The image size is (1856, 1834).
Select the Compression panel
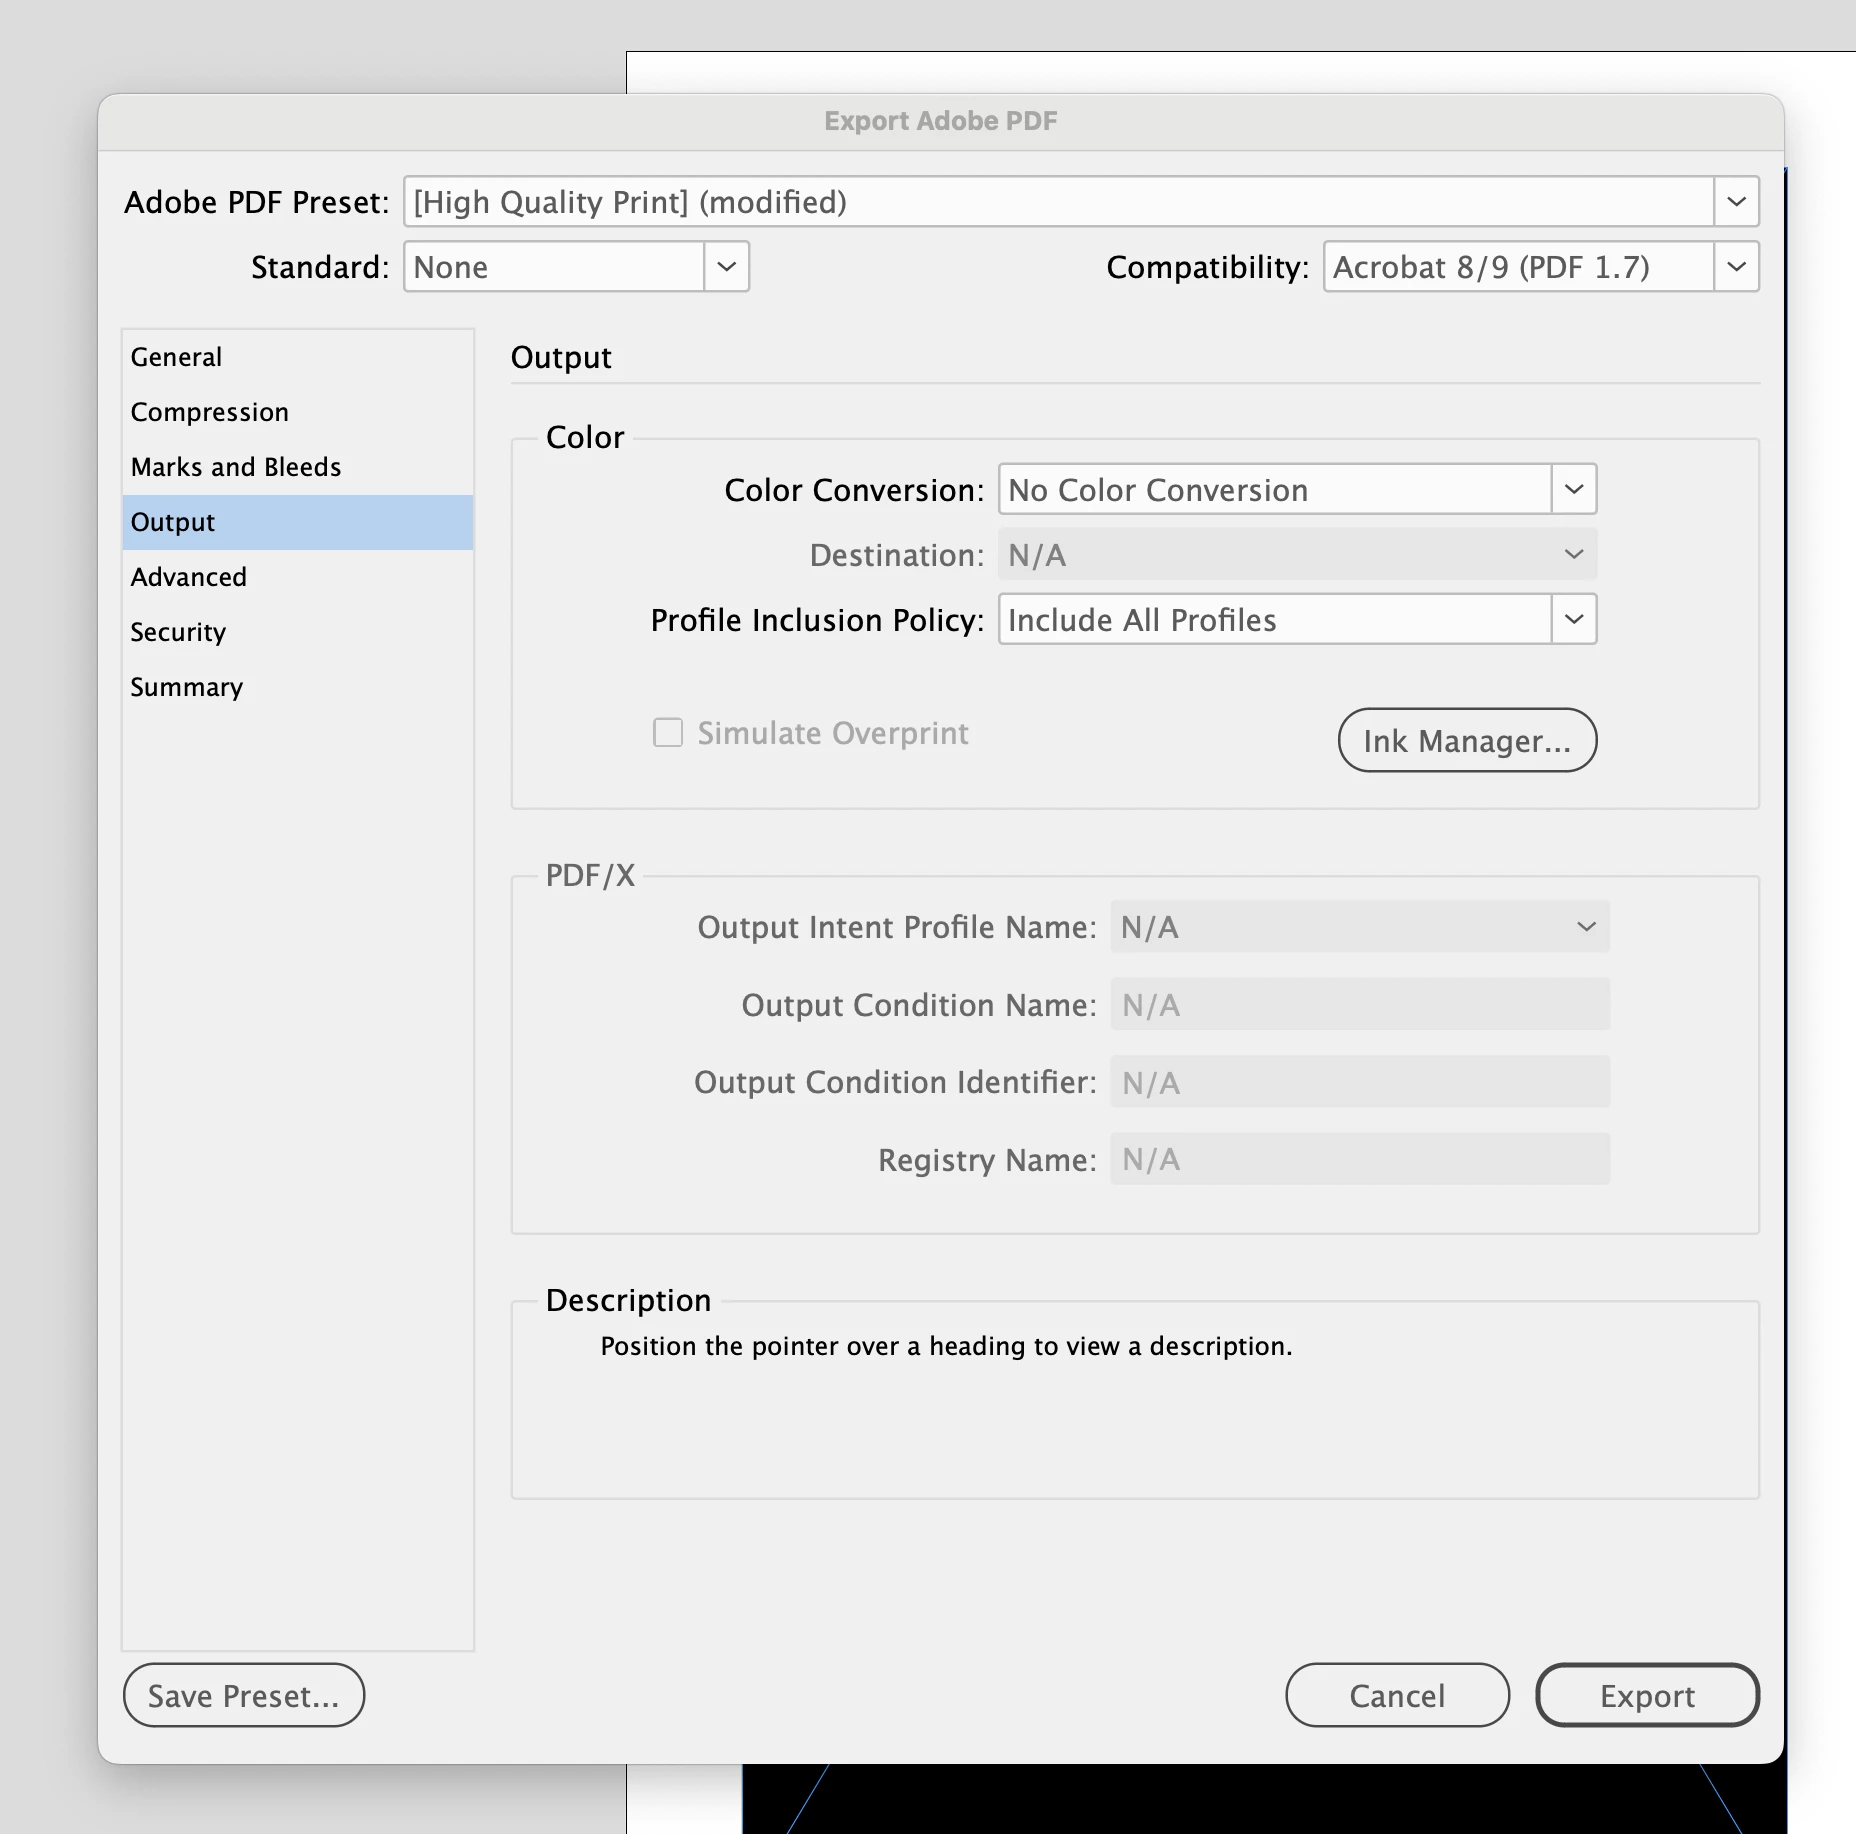(x=298, y=412)
